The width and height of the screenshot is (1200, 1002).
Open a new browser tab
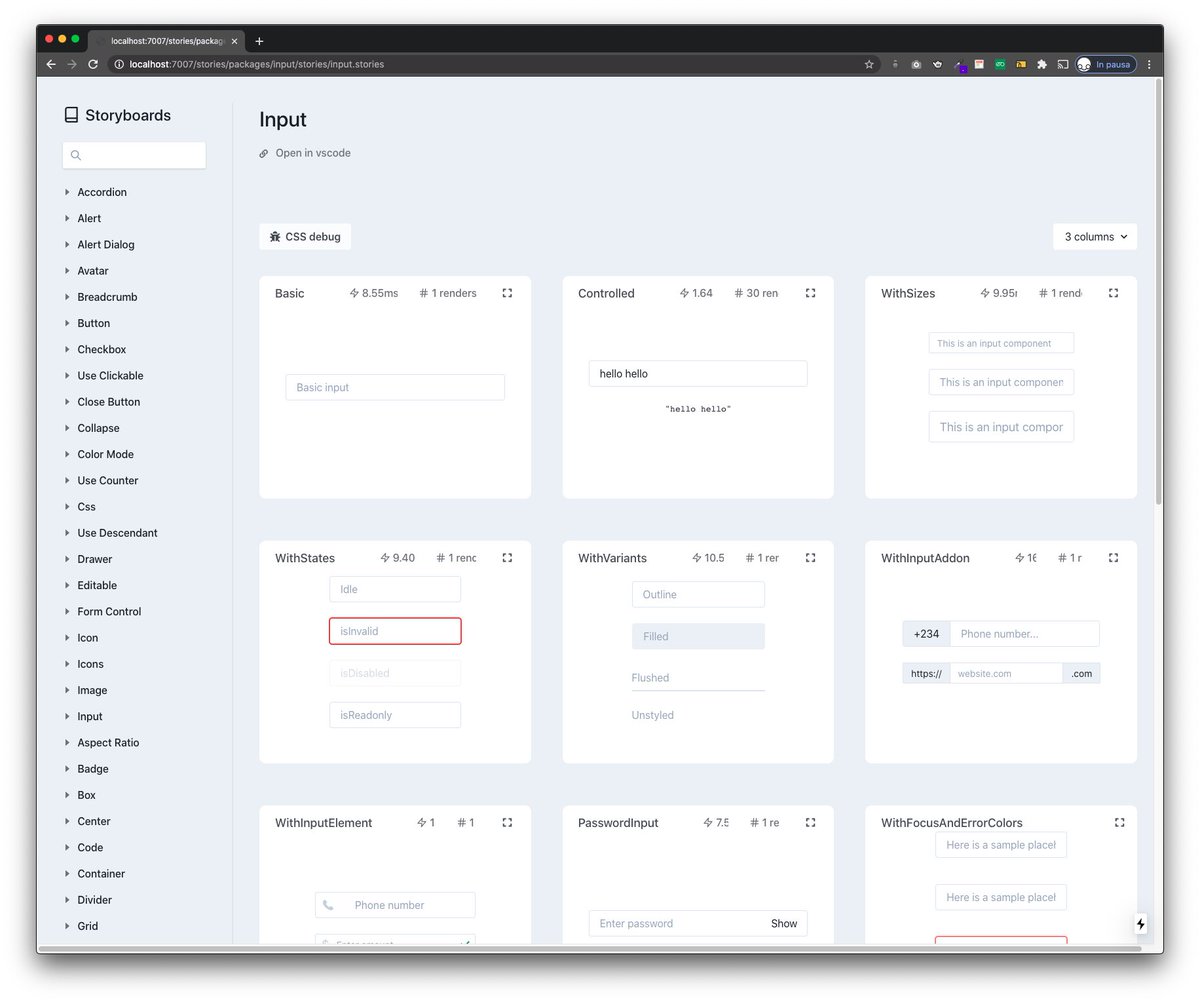pos(259,41)
